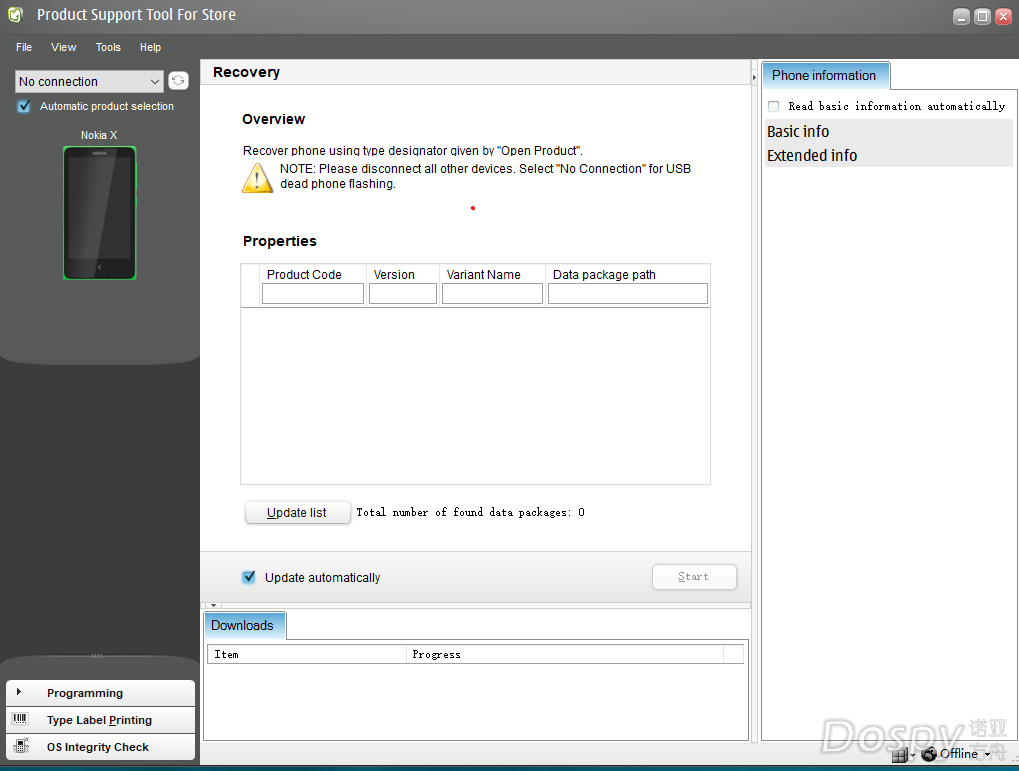Open the Programming panel label
Viewport: 1019px width, 771px height.
tap(84, 693)
